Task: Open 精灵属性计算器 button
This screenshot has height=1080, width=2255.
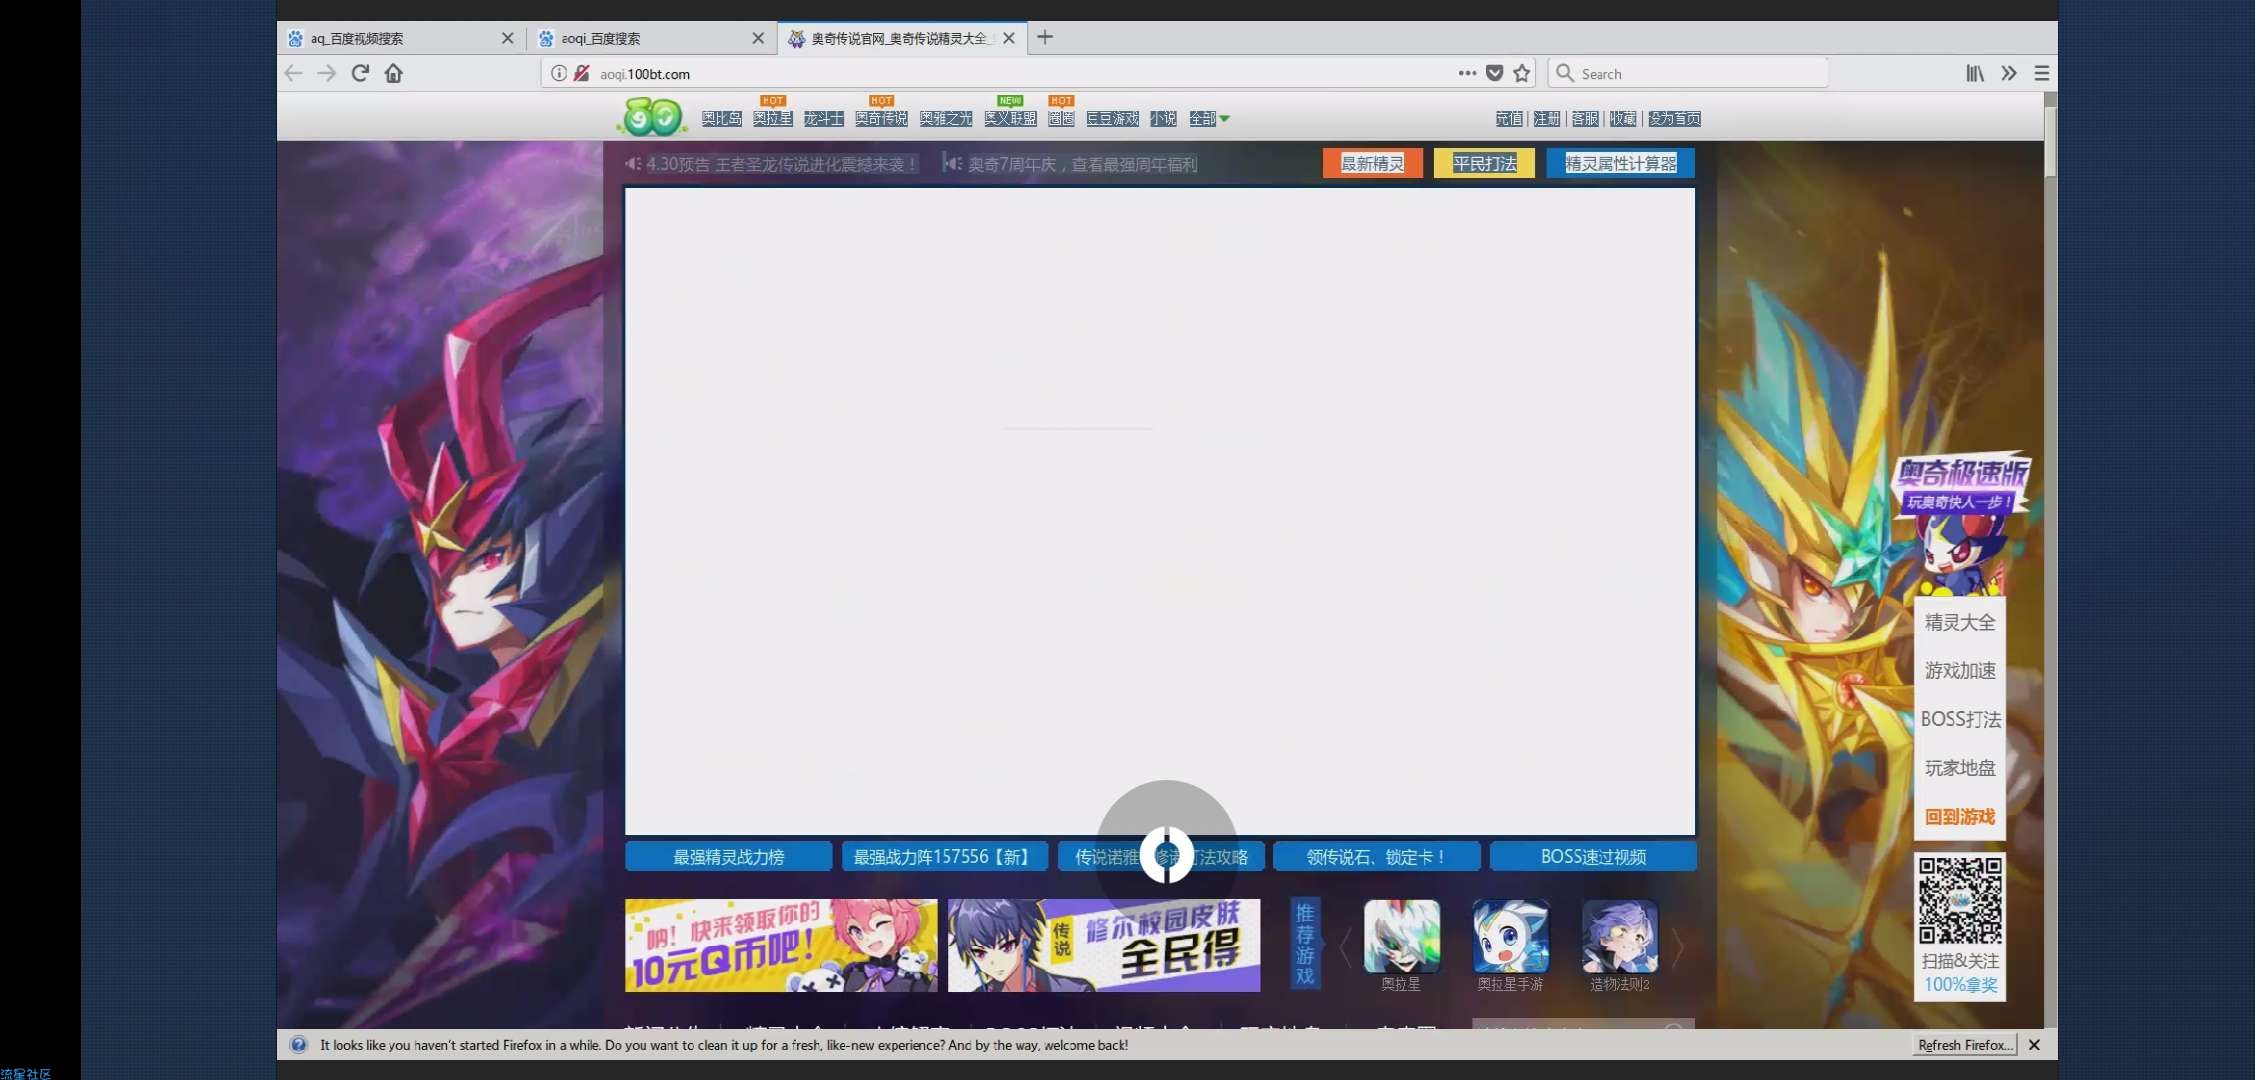Action: (1621, 163)
